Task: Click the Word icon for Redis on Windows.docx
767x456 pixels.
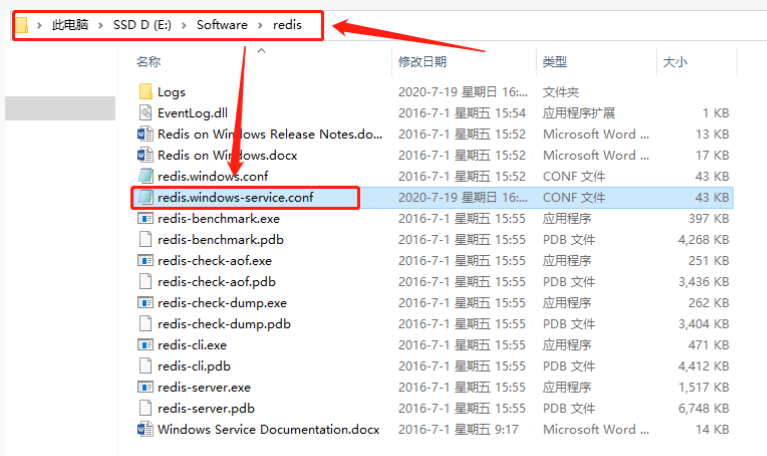Action: [145, 155]
